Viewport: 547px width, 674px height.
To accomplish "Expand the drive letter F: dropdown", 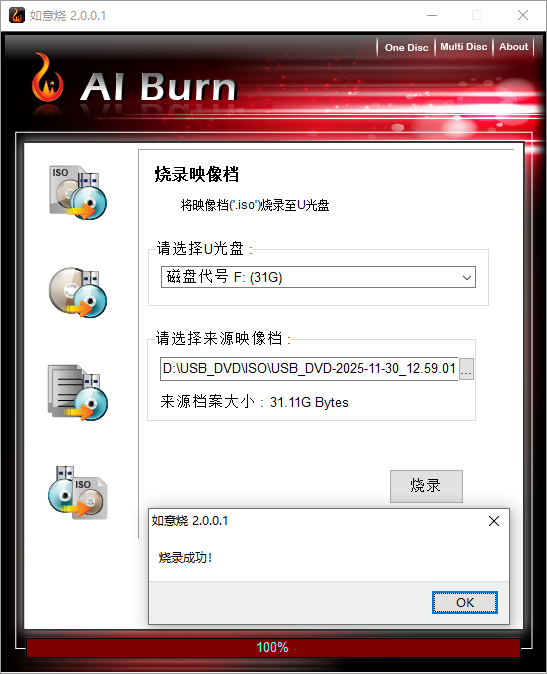I will (318, 277).
